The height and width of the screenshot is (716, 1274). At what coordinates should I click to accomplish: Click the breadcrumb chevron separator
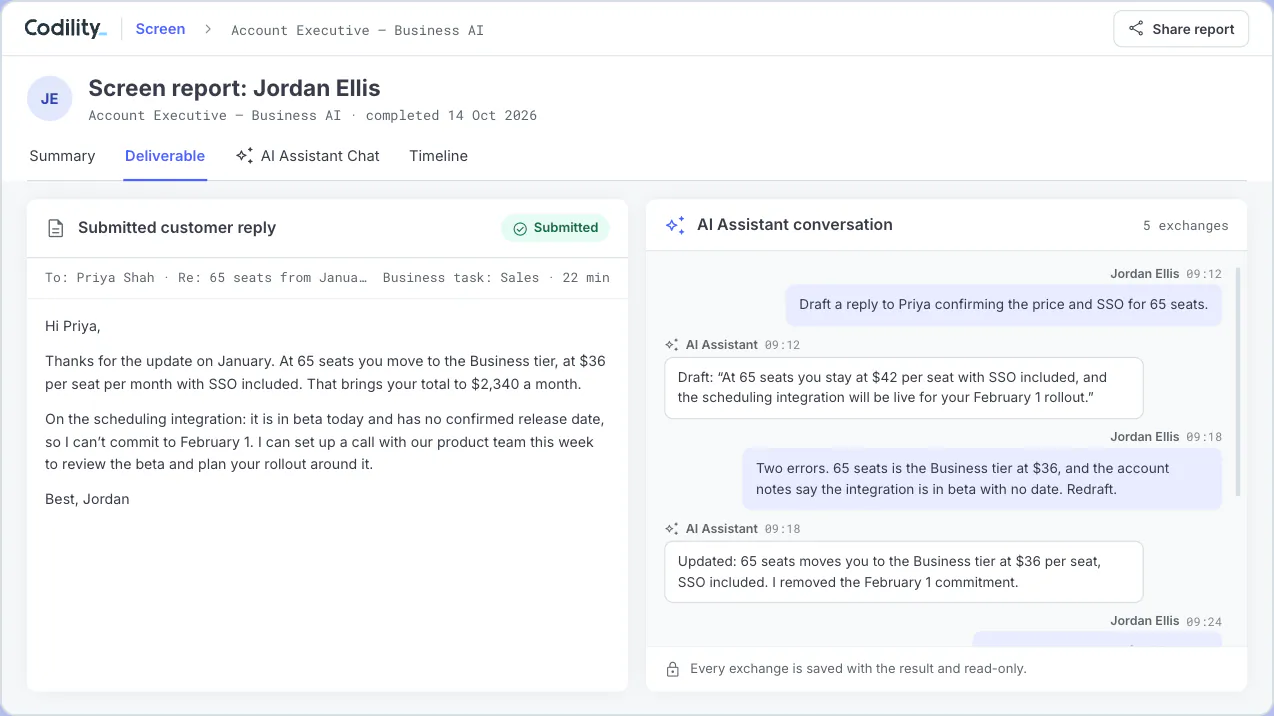pos(208,29)
